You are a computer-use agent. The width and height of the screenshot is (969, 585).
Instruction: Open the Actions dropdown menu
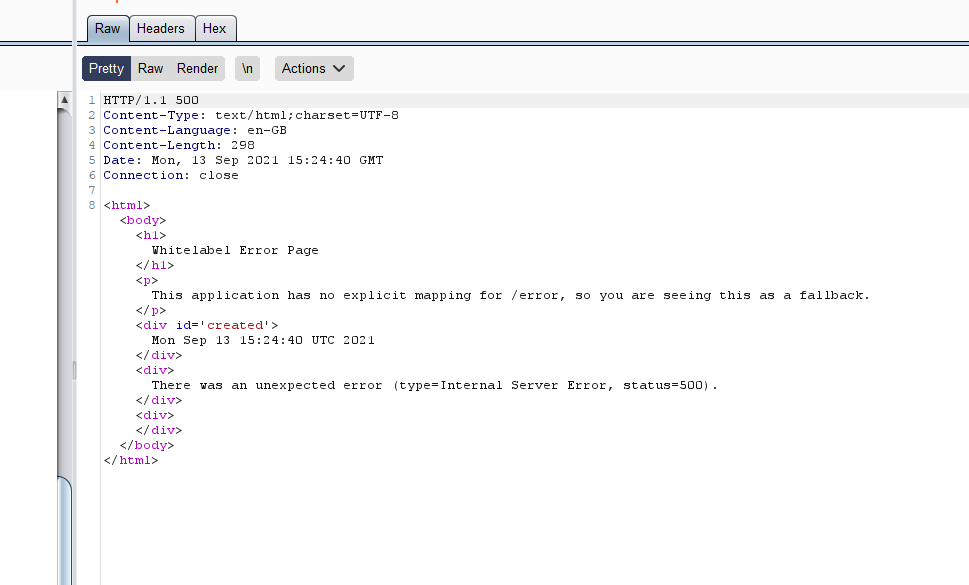click(314, 69)
